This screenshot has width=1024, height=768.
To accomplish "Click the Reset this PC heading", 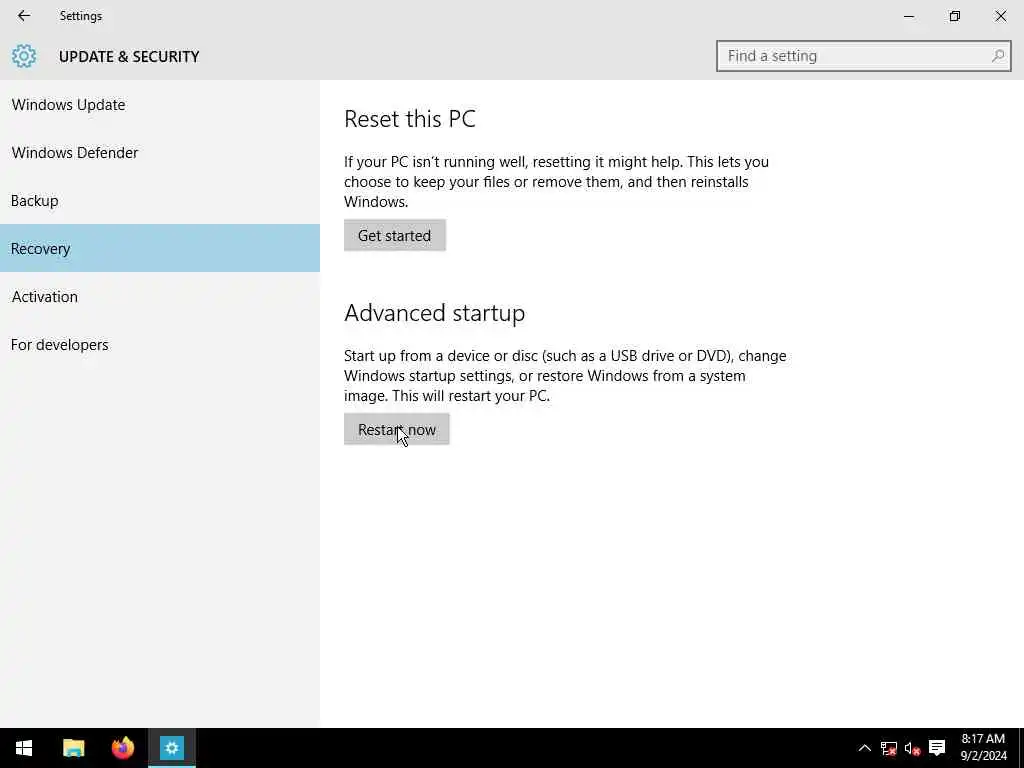I will tap(409, 119).
